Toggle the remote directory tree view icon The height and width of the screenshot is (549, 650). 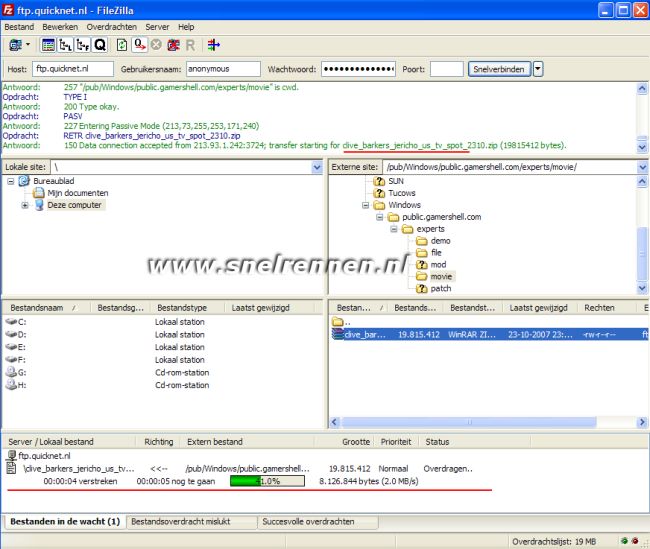[x=82, y=45]
